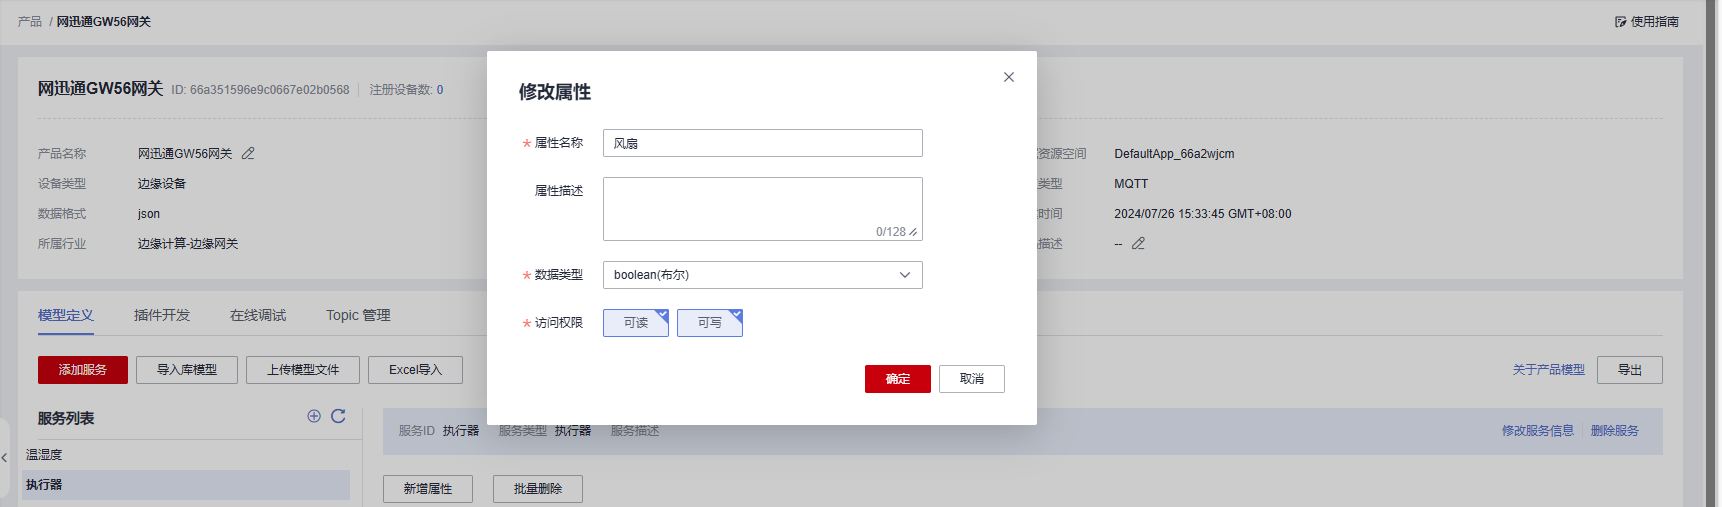Click the edit pencil beside the description field

click(1138, 243)
